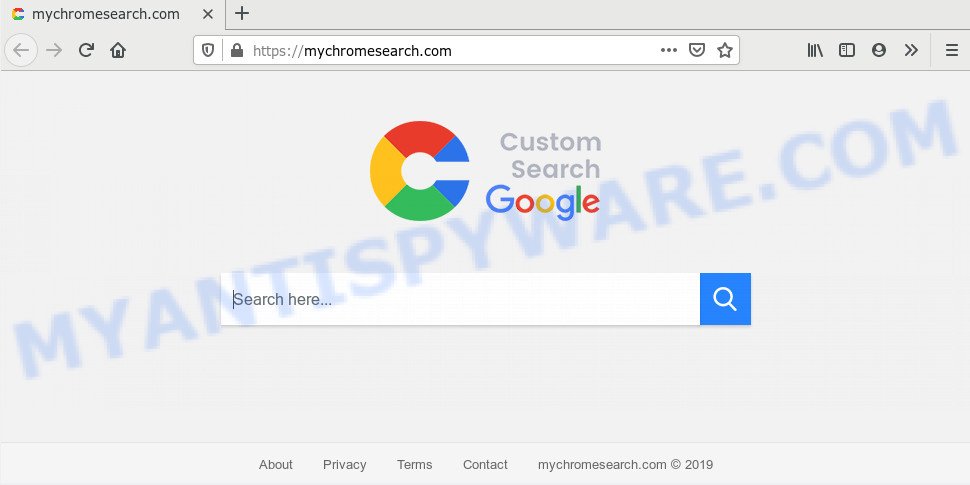970x485 pixels.
Task: Click the forward navigation arrow
Action: (x=54, y=50)
